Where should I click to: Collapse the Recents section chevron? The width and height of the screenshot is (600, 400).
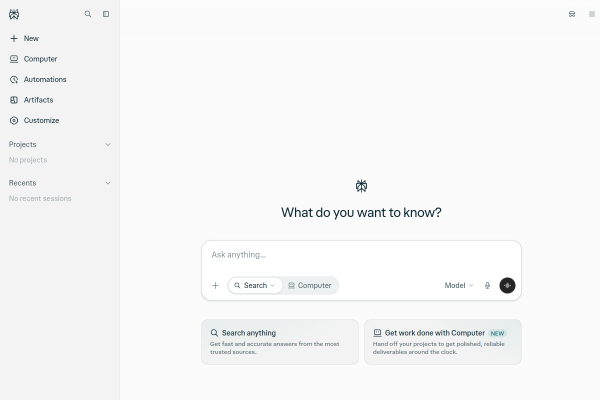(x=108, y=183)
